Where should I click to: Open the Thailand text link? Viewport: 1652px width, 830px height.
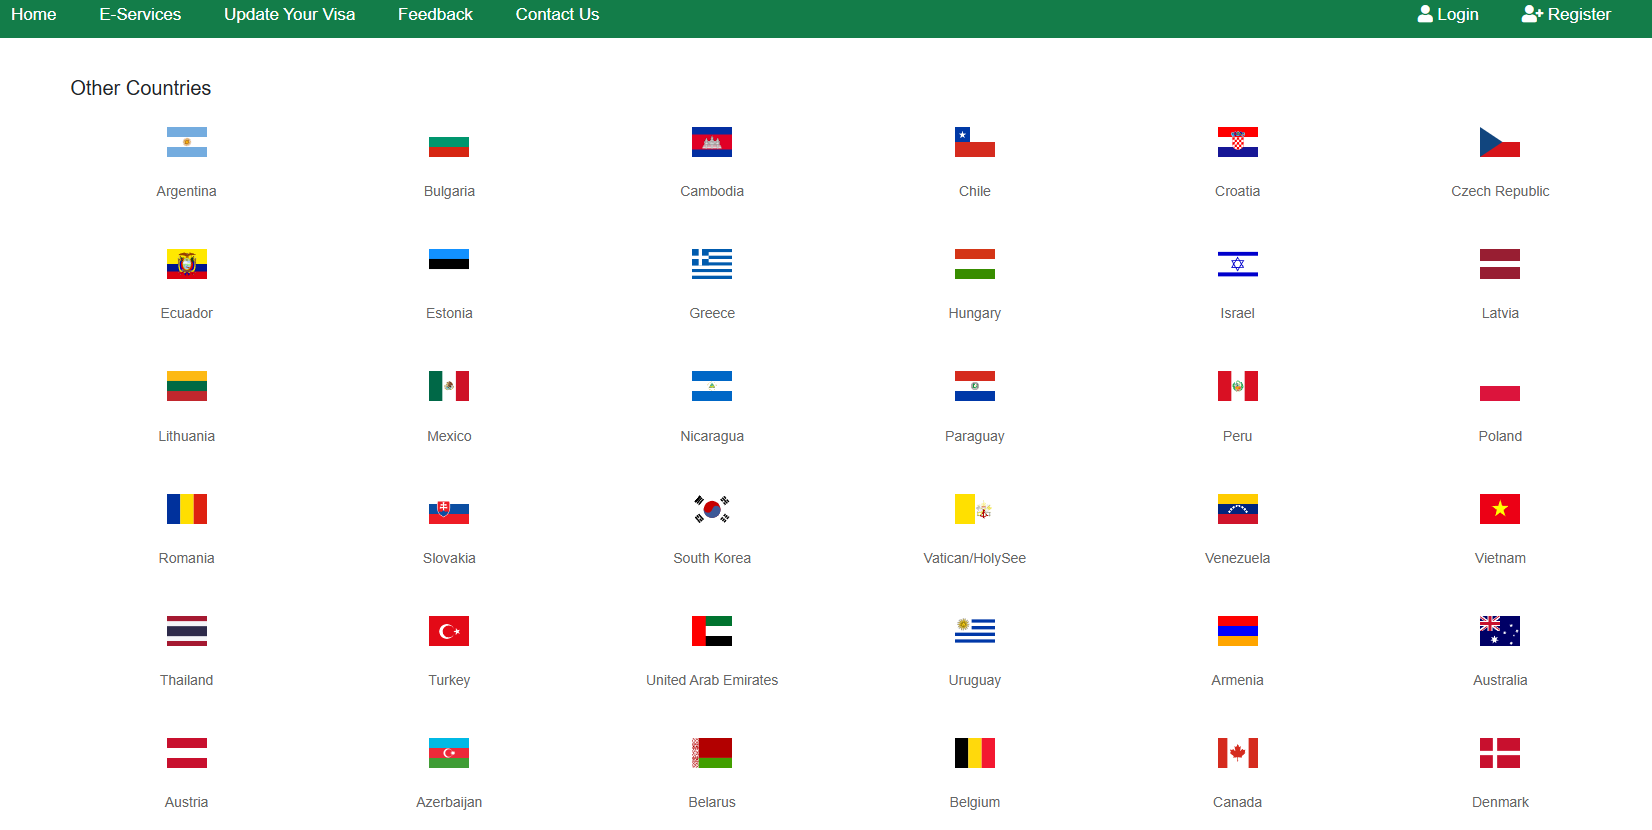click(x=186, y=680)
